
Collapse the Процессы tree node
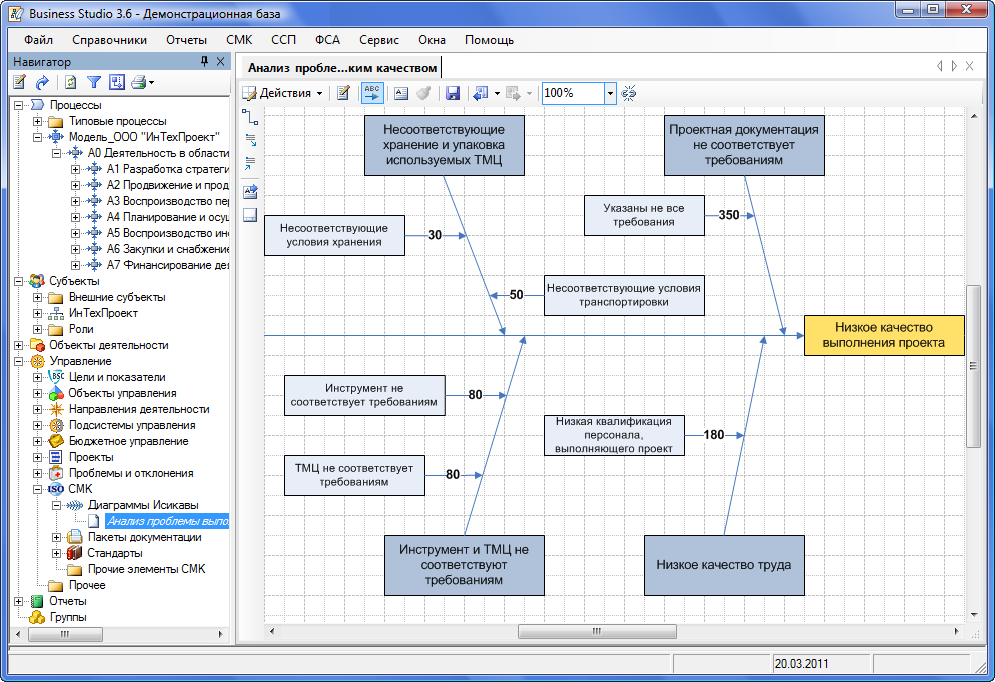click(x=18, y=105)
